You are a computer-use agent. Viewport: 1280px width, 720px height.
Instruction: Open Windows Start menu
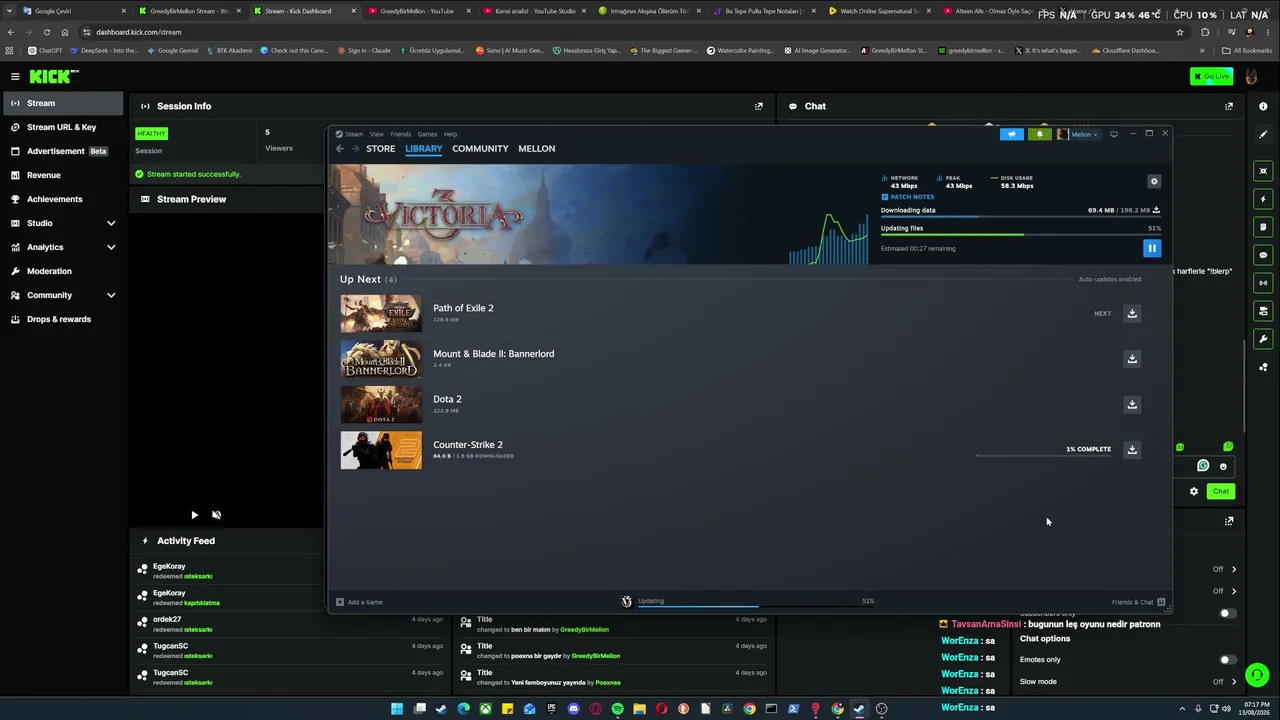(x=397, y=709)
